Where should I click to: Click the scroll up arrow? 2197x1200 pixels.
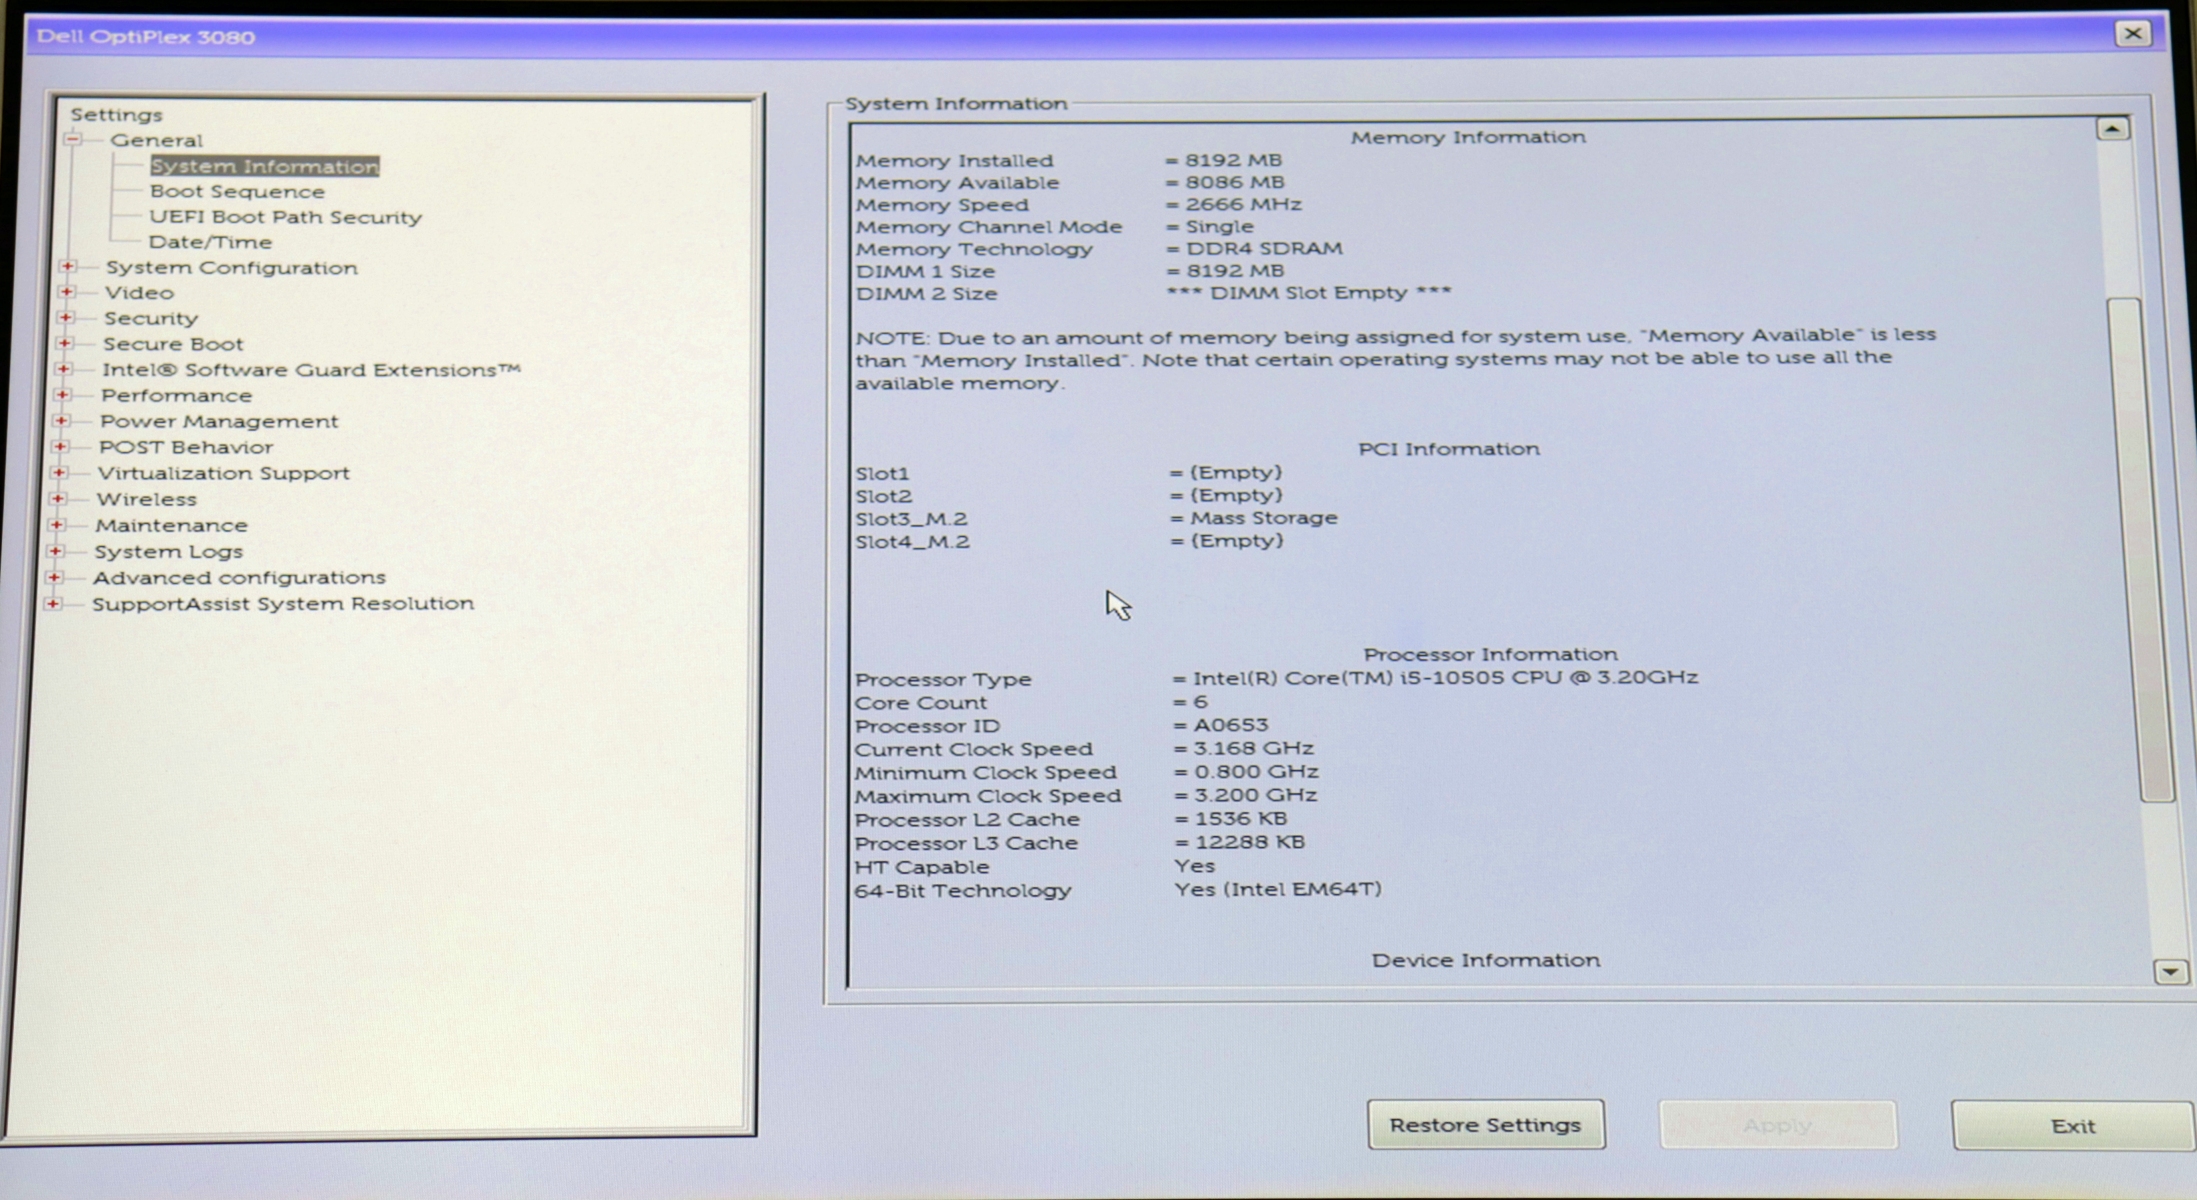2112,129
